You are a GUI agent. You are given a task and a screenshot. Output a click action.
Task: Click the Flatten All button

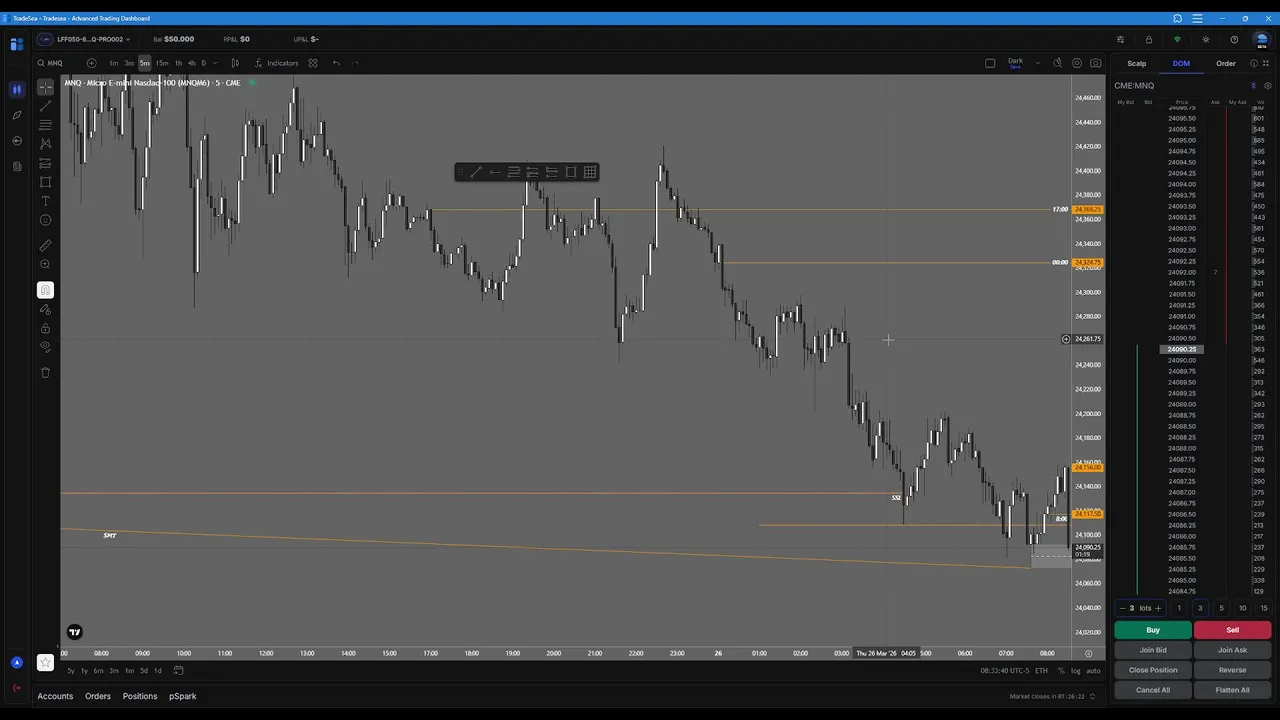(x=1232, y=689)
